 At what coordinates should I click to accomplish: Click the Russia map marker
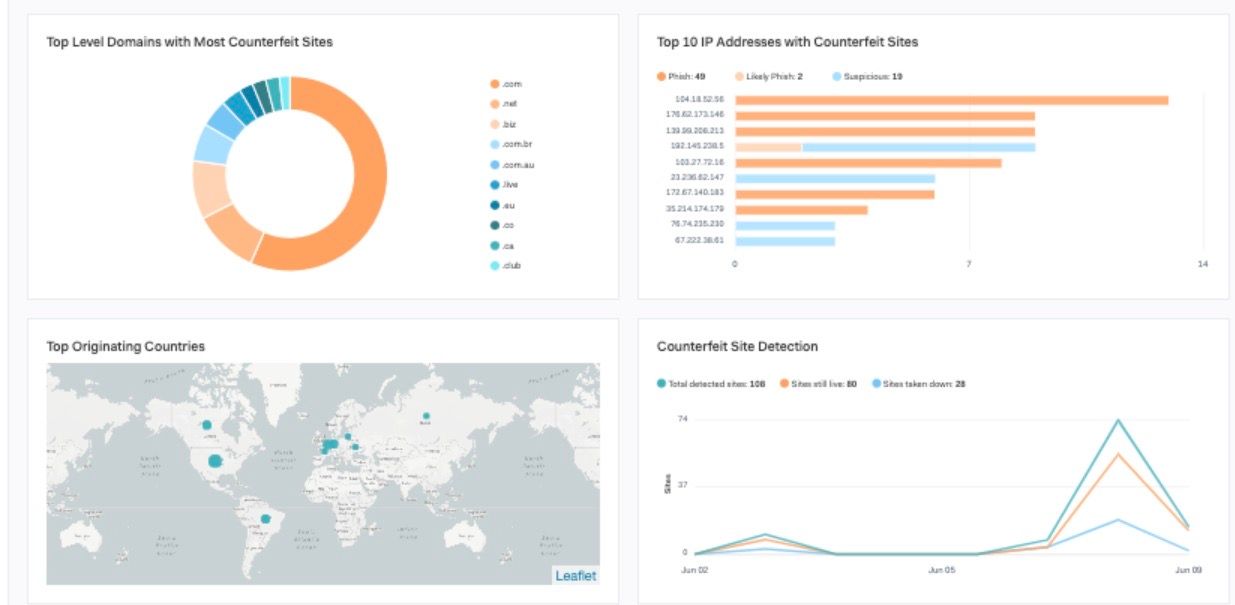point(426,415)
